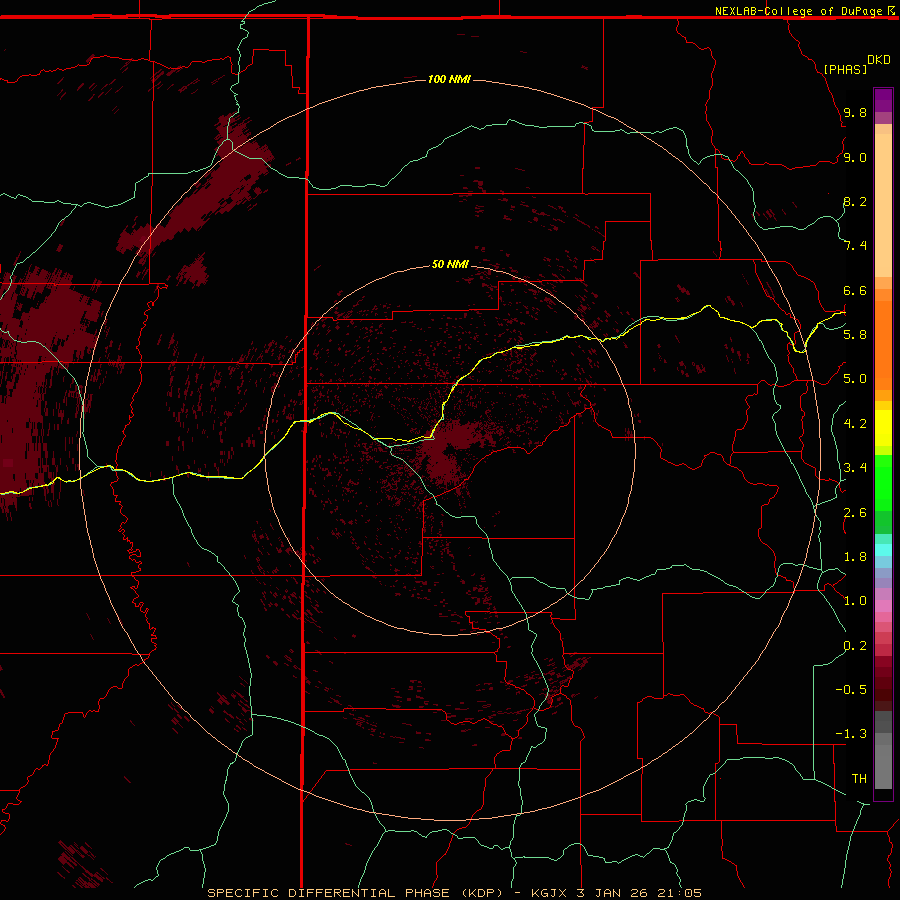This screenshot has height=900, width=900.
Task: Click the TH label at the scale bottom
Action: tap(859, 778)
